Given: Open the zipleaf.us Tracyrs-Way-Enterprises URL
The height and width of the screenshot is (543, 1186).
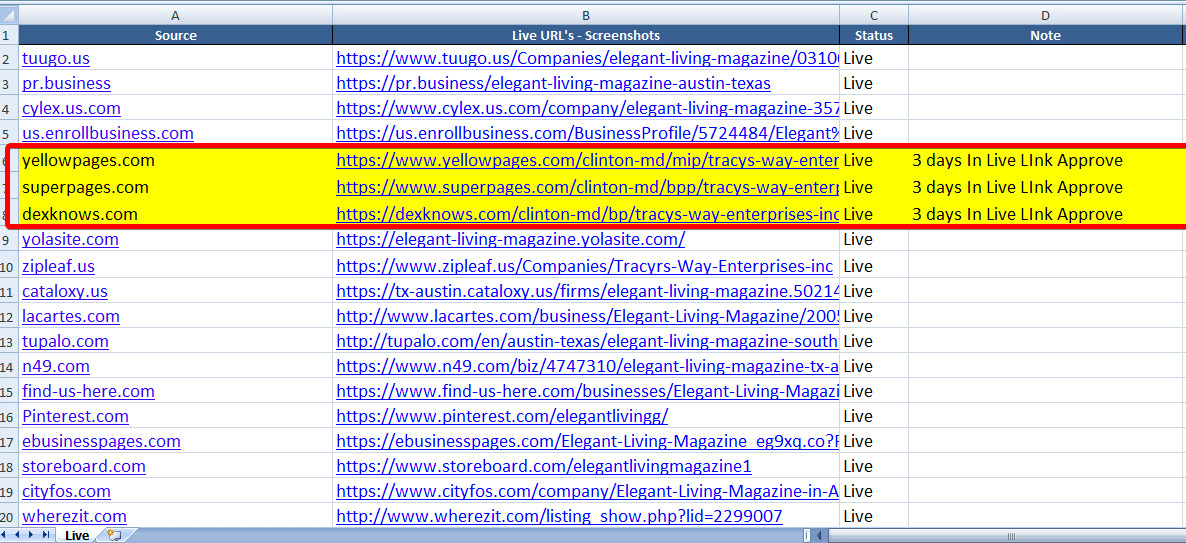Looking at the screenshot, I should click(584, 266).
